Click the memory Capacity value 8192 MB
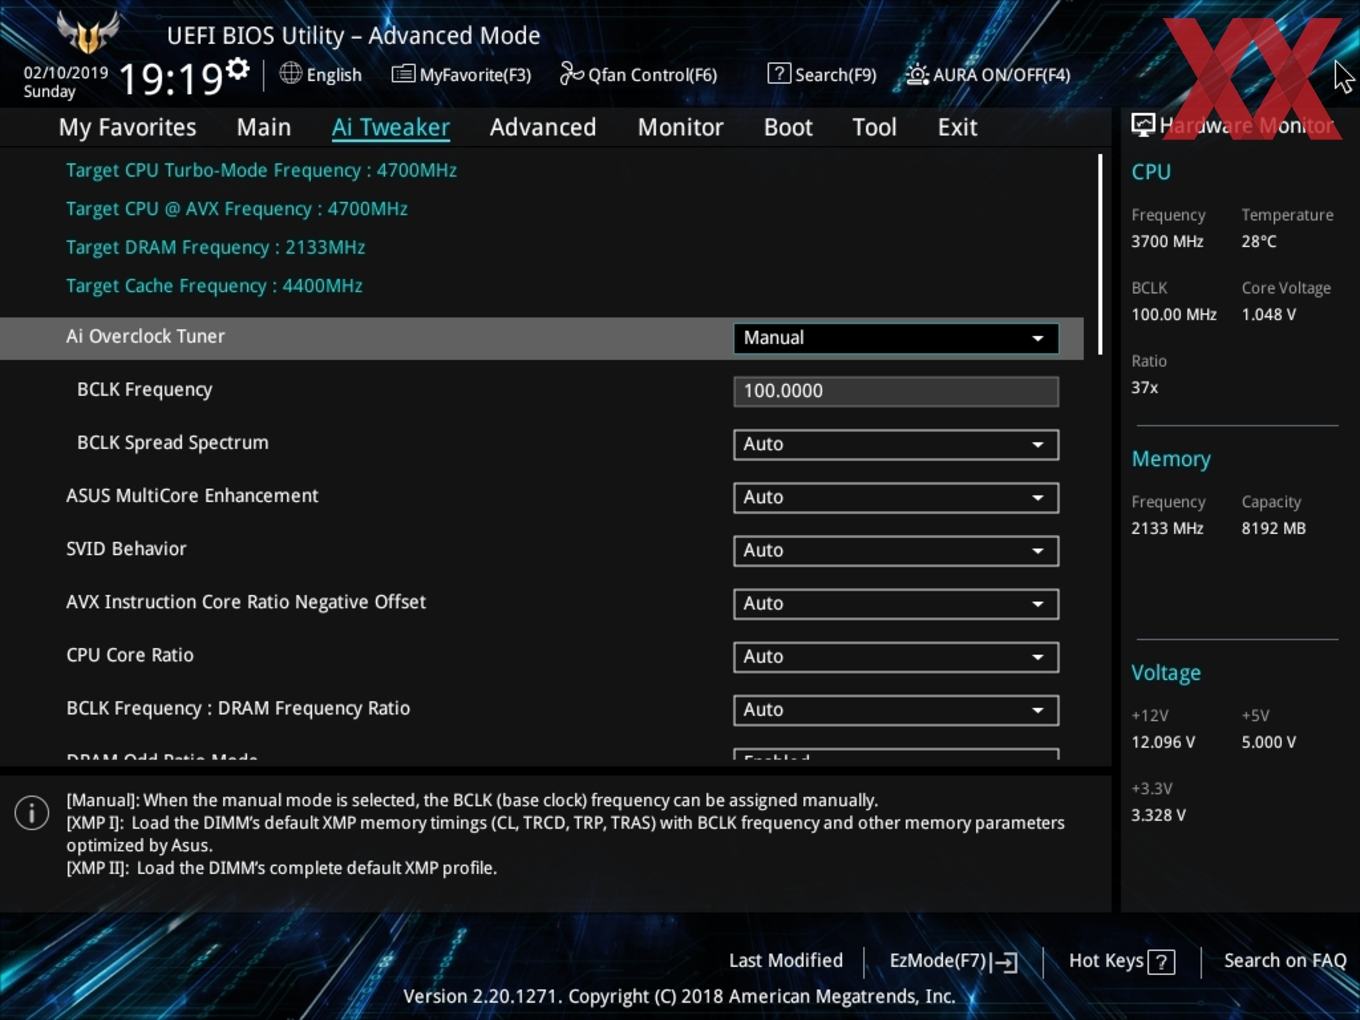1360x1020 pixels. (x=1274, y=528)
